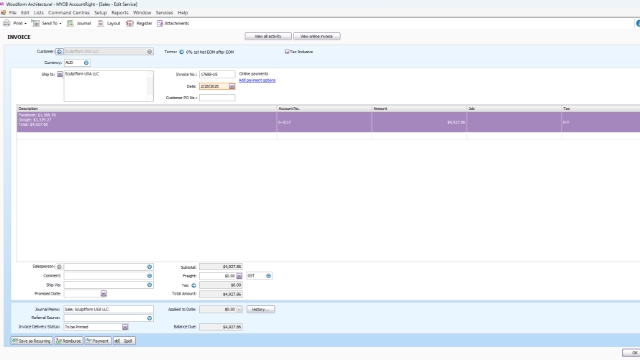Open the Comment dropdown
The height and width of the screenshot is (360, 640).
tap(149, 276)
